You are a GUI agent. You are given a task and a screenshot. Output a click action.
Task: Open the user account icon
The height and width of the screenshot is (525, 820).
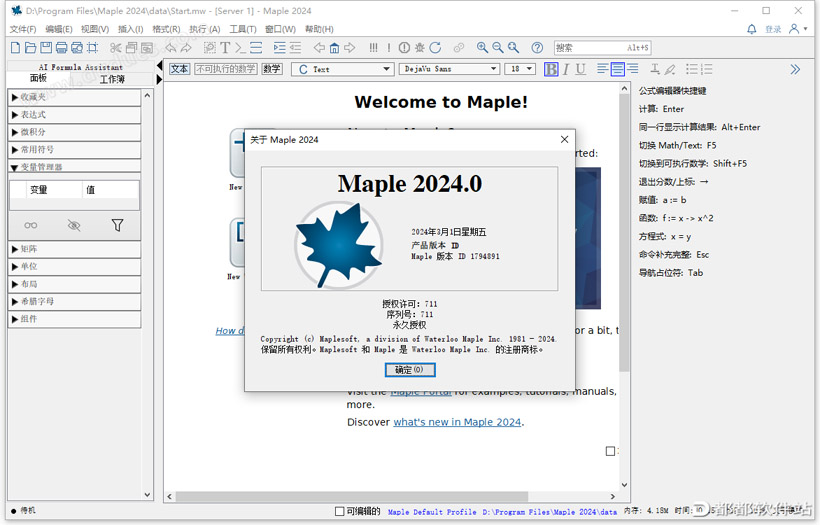click(x=794, y=29)
